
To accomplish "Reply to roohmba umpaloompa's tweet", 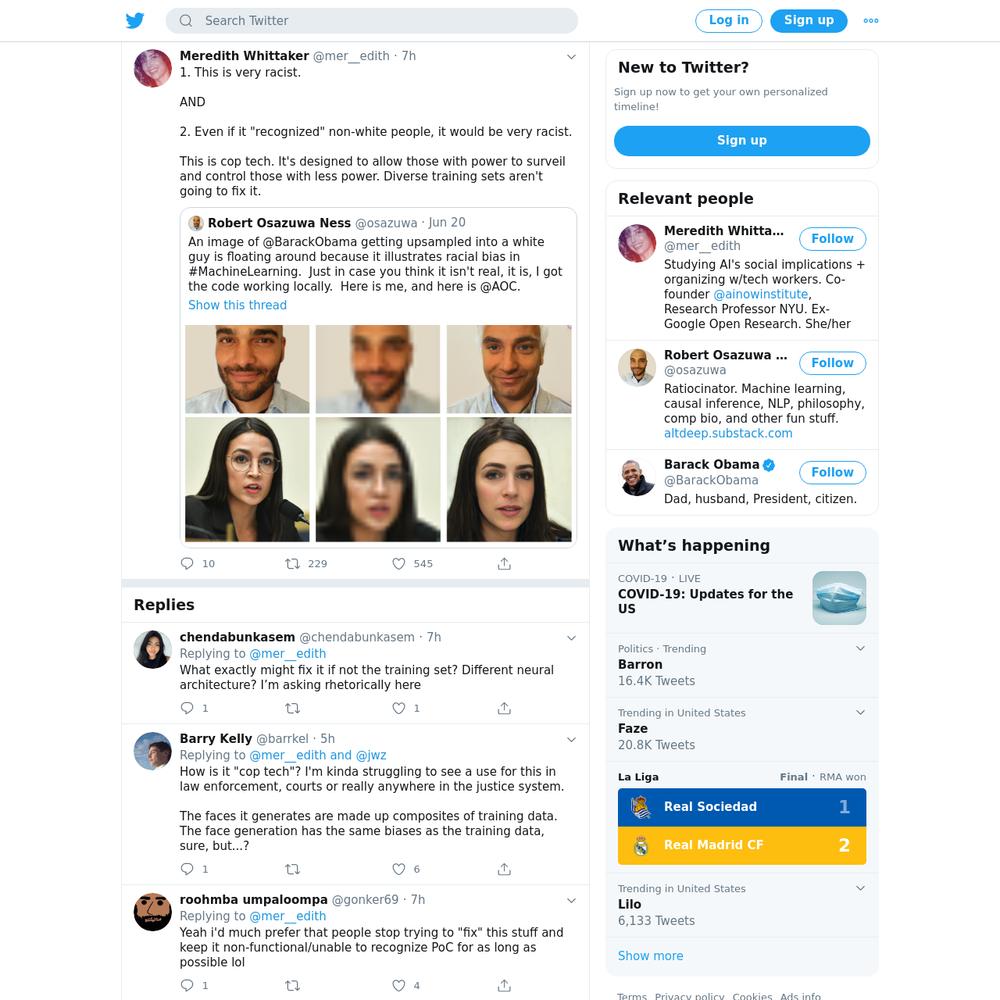I will tap(187, 985).
